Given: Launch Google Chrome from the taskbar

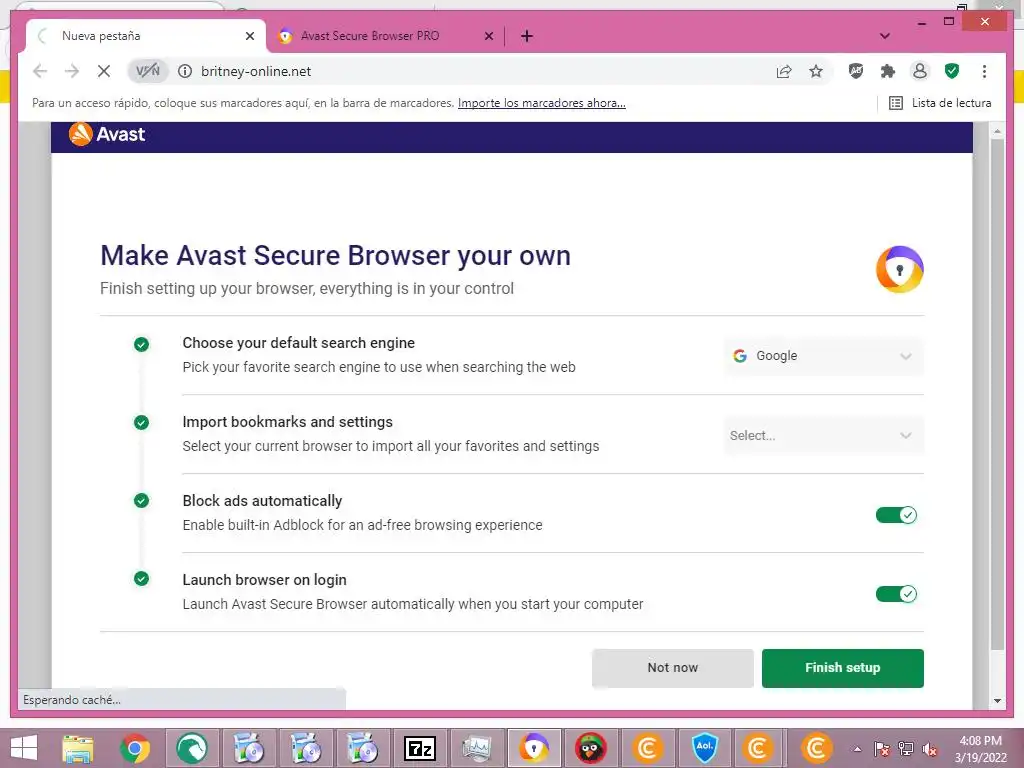Looking at the screenshot, I should point(135,748).
